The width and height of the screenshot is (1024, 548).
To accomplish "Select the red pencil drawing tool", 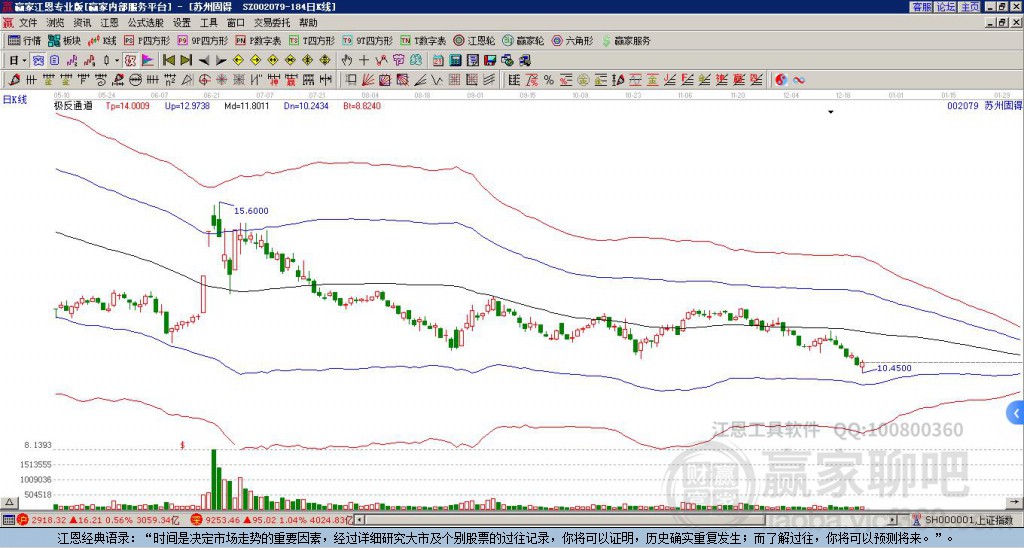I will point(13,80).
